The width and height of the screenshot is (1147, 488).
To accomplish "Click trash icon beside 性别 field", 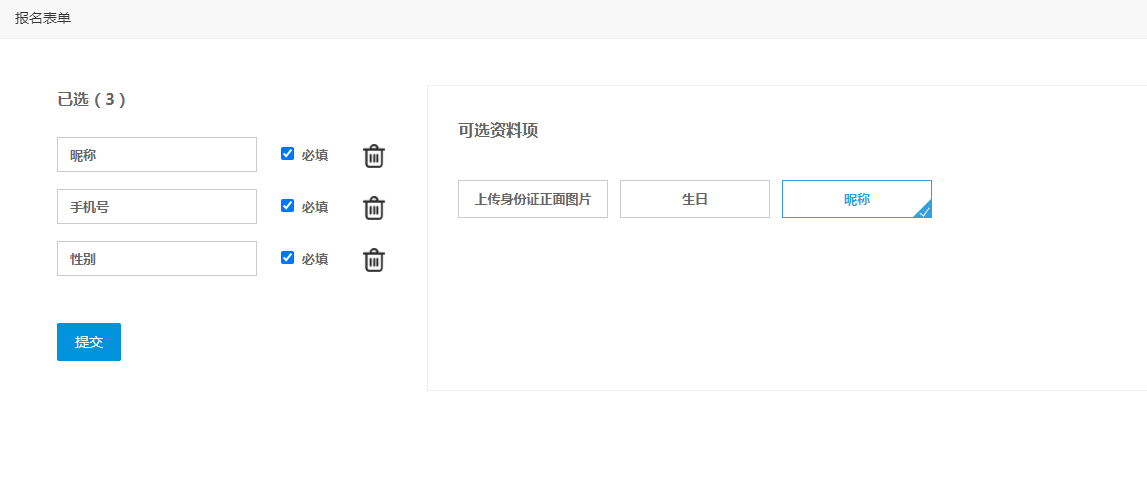I will tap(374, 260).
